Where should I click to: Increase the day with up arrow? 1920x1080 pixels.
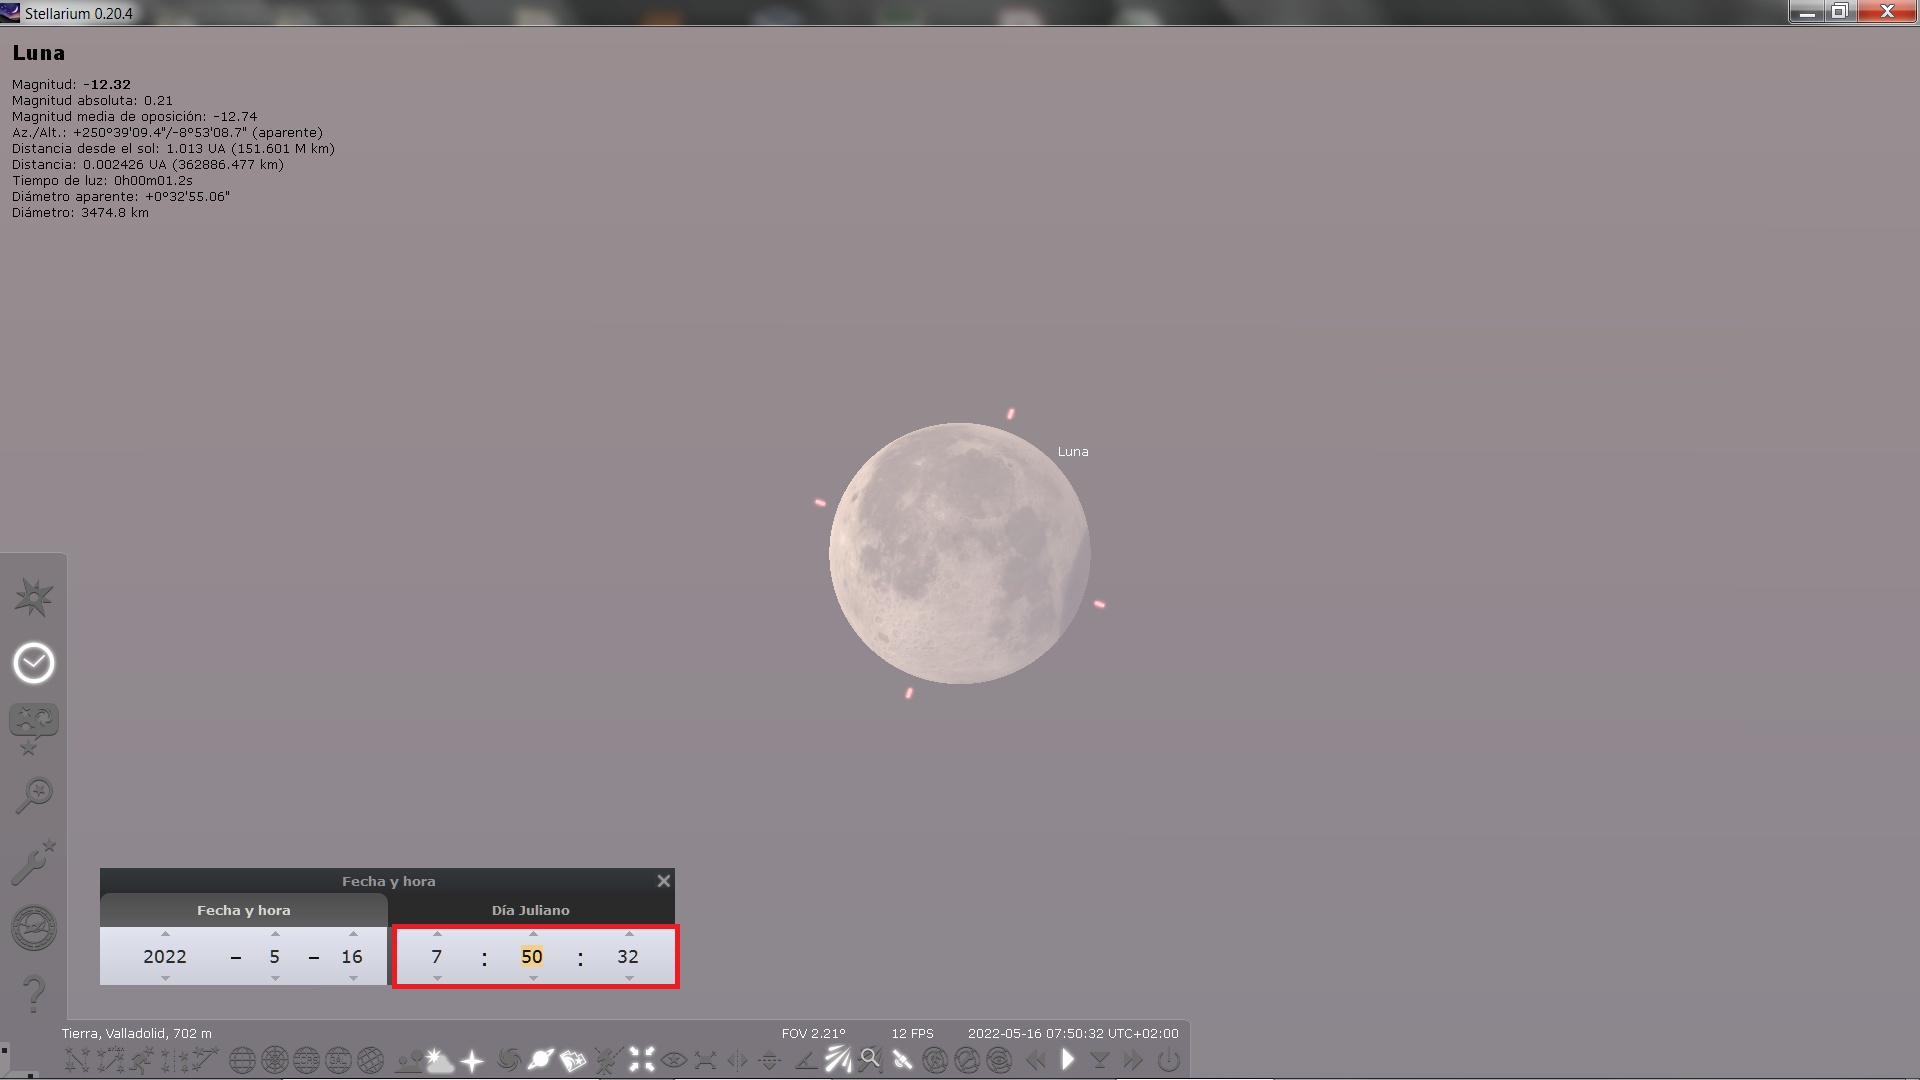353,934
